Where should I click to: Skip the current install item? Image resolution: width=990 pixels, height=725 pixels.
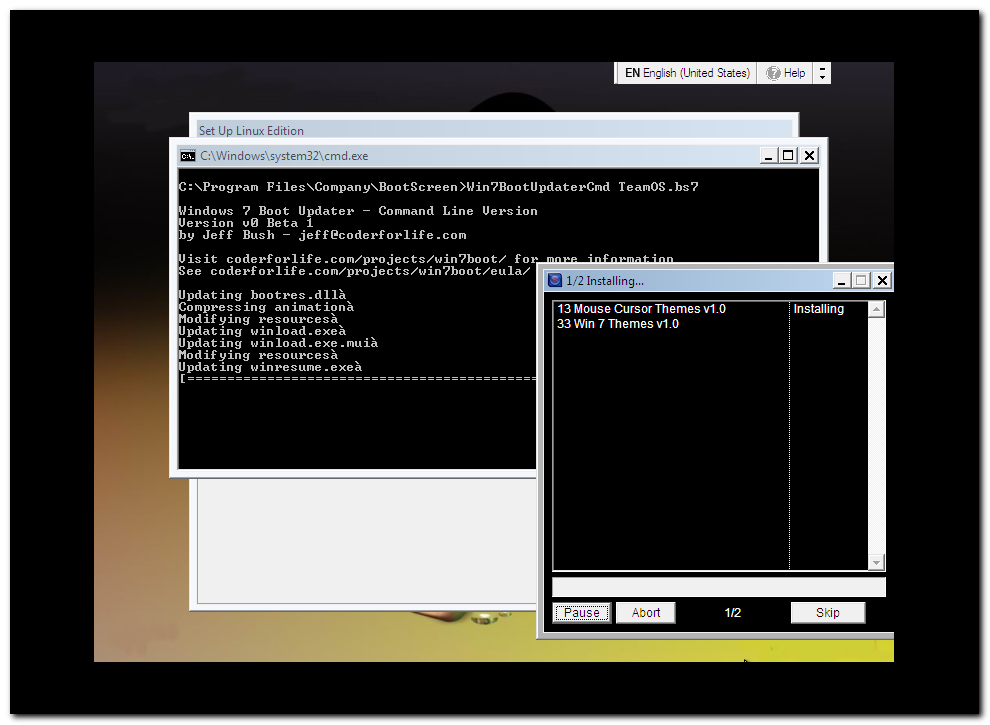coord(827,613)
